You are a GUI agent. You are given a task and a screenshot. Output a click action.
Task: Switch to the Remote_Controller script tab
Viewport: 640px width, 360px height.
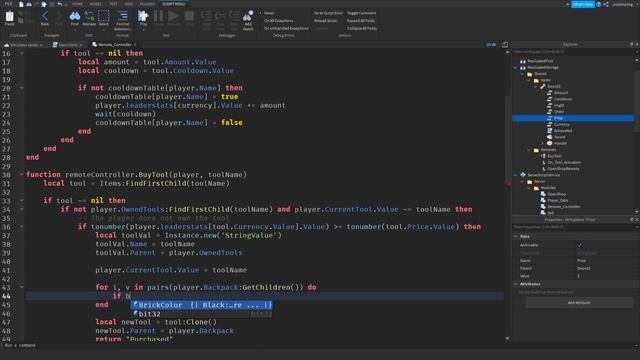click(114, 44)
